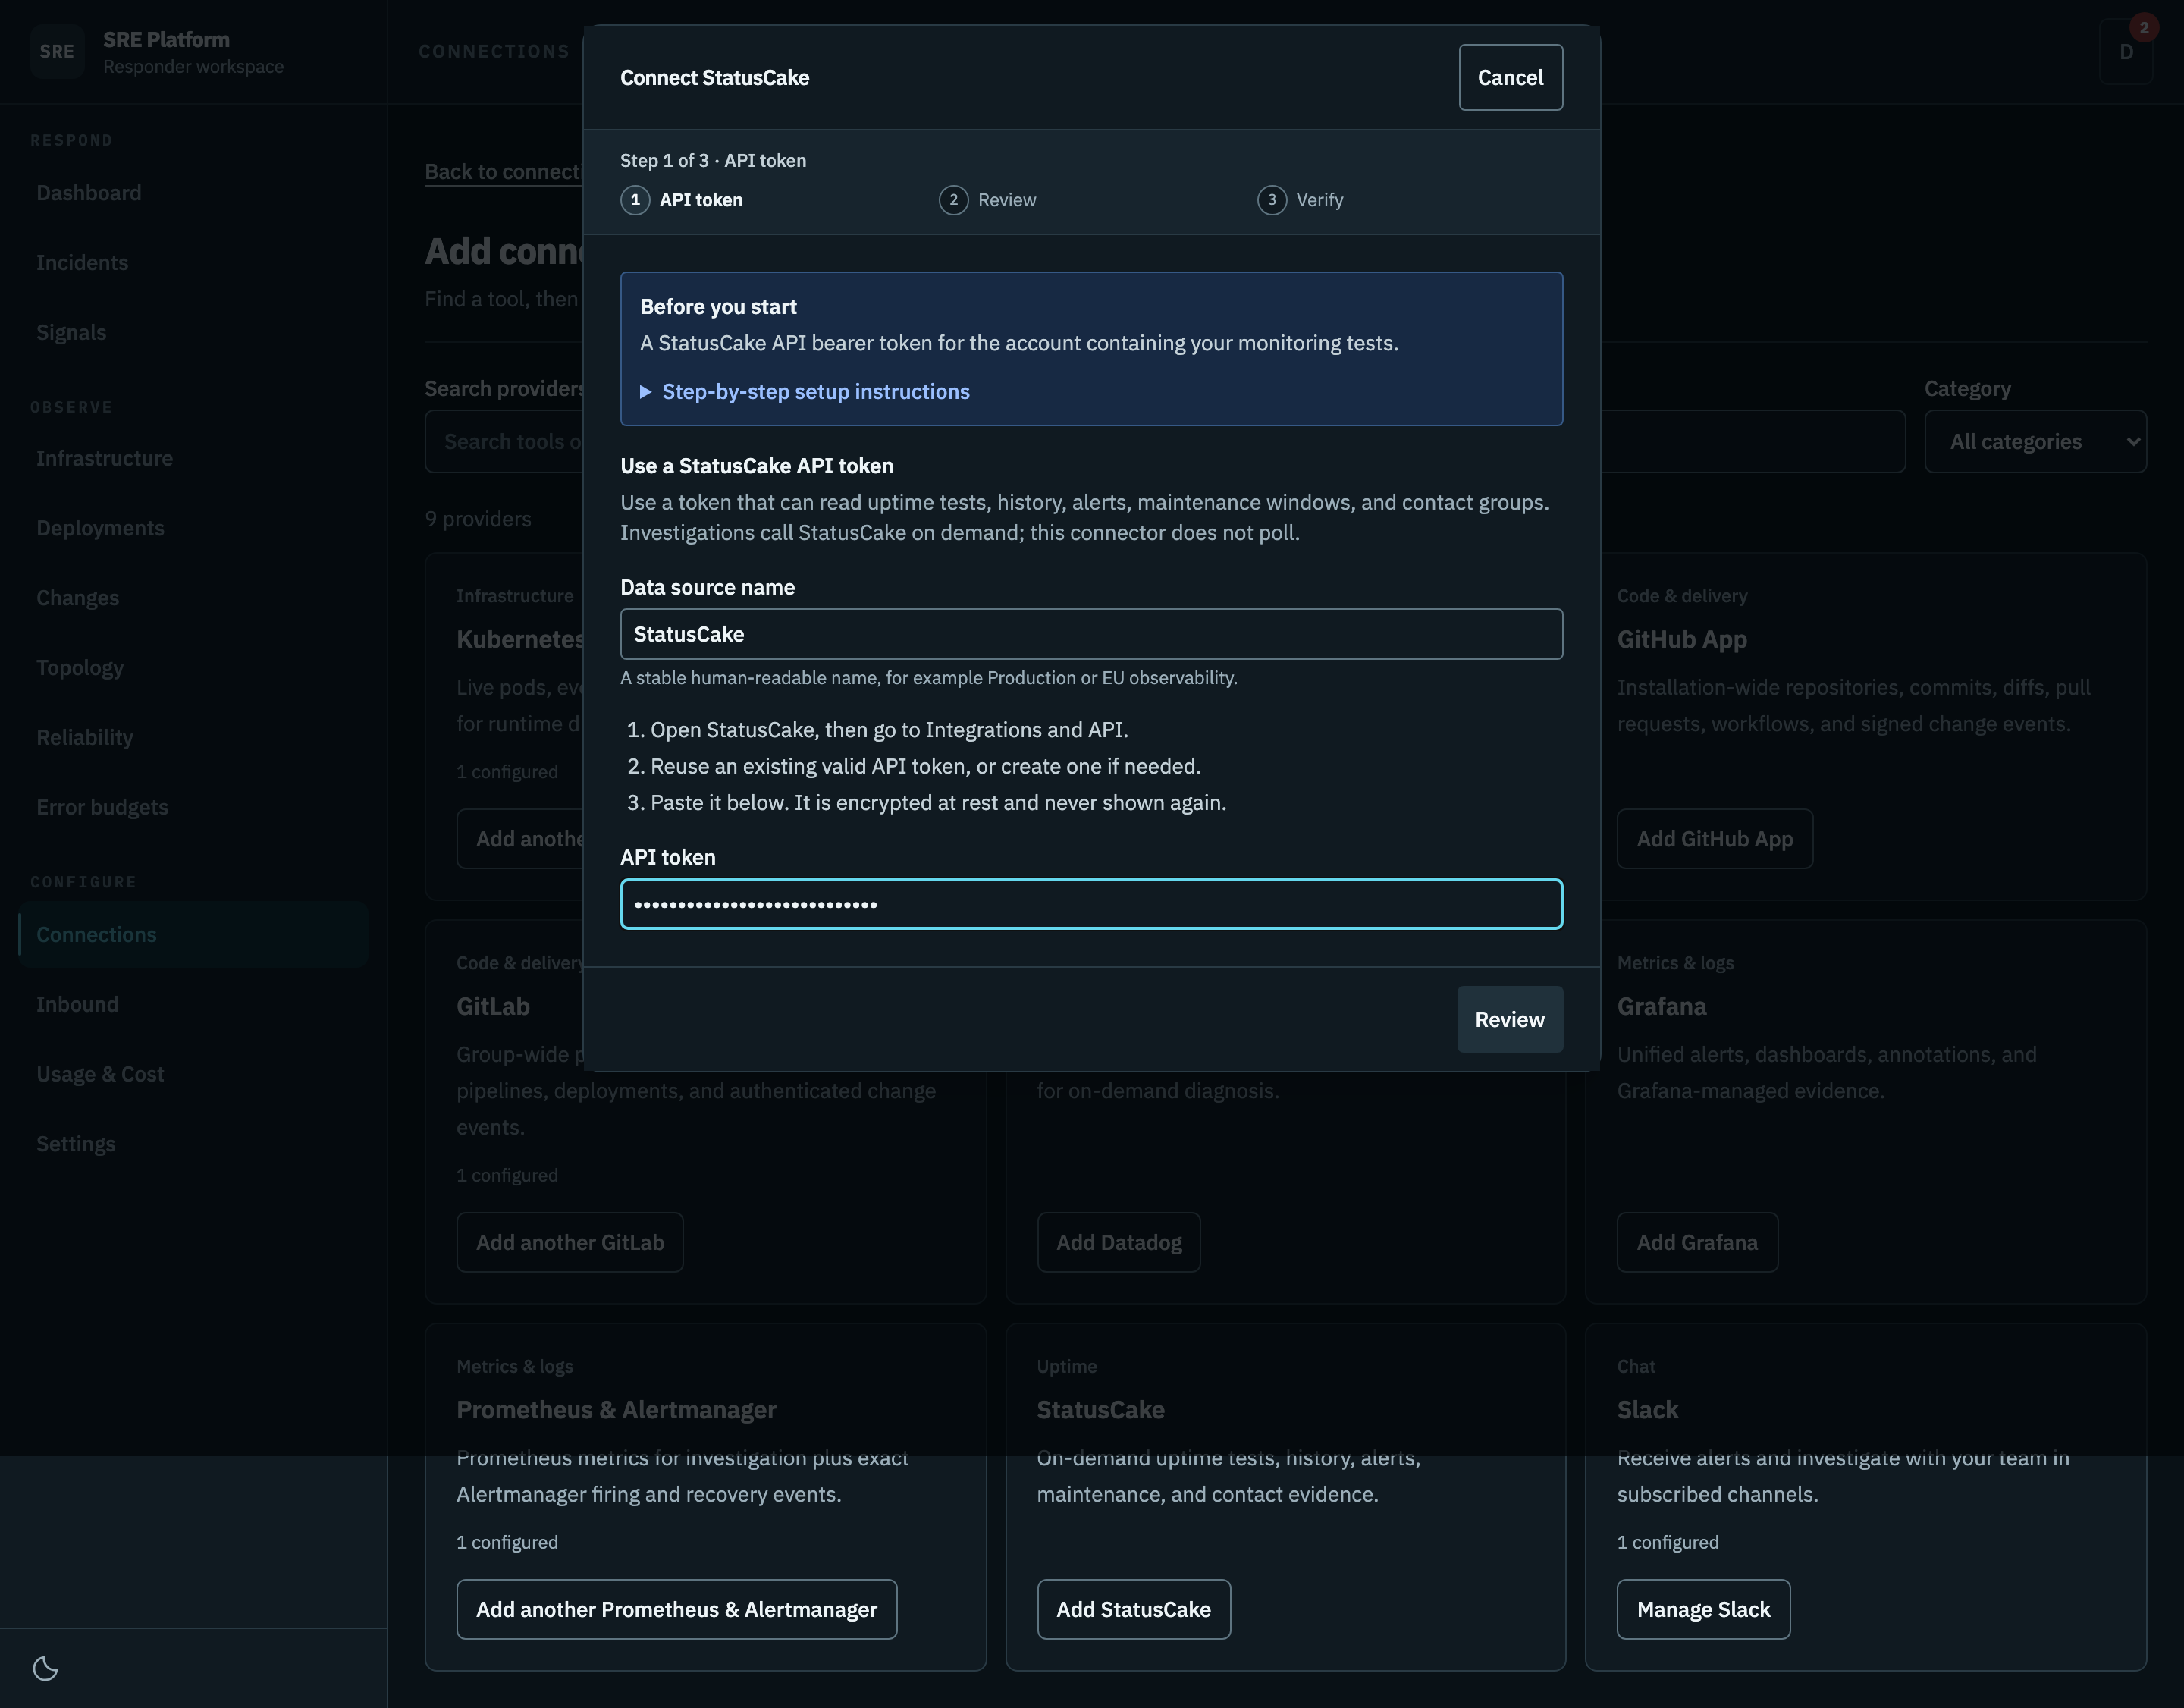Open Error budgets page
The width and height of the screenshot is (2184, 1708).
coord(102,807)
